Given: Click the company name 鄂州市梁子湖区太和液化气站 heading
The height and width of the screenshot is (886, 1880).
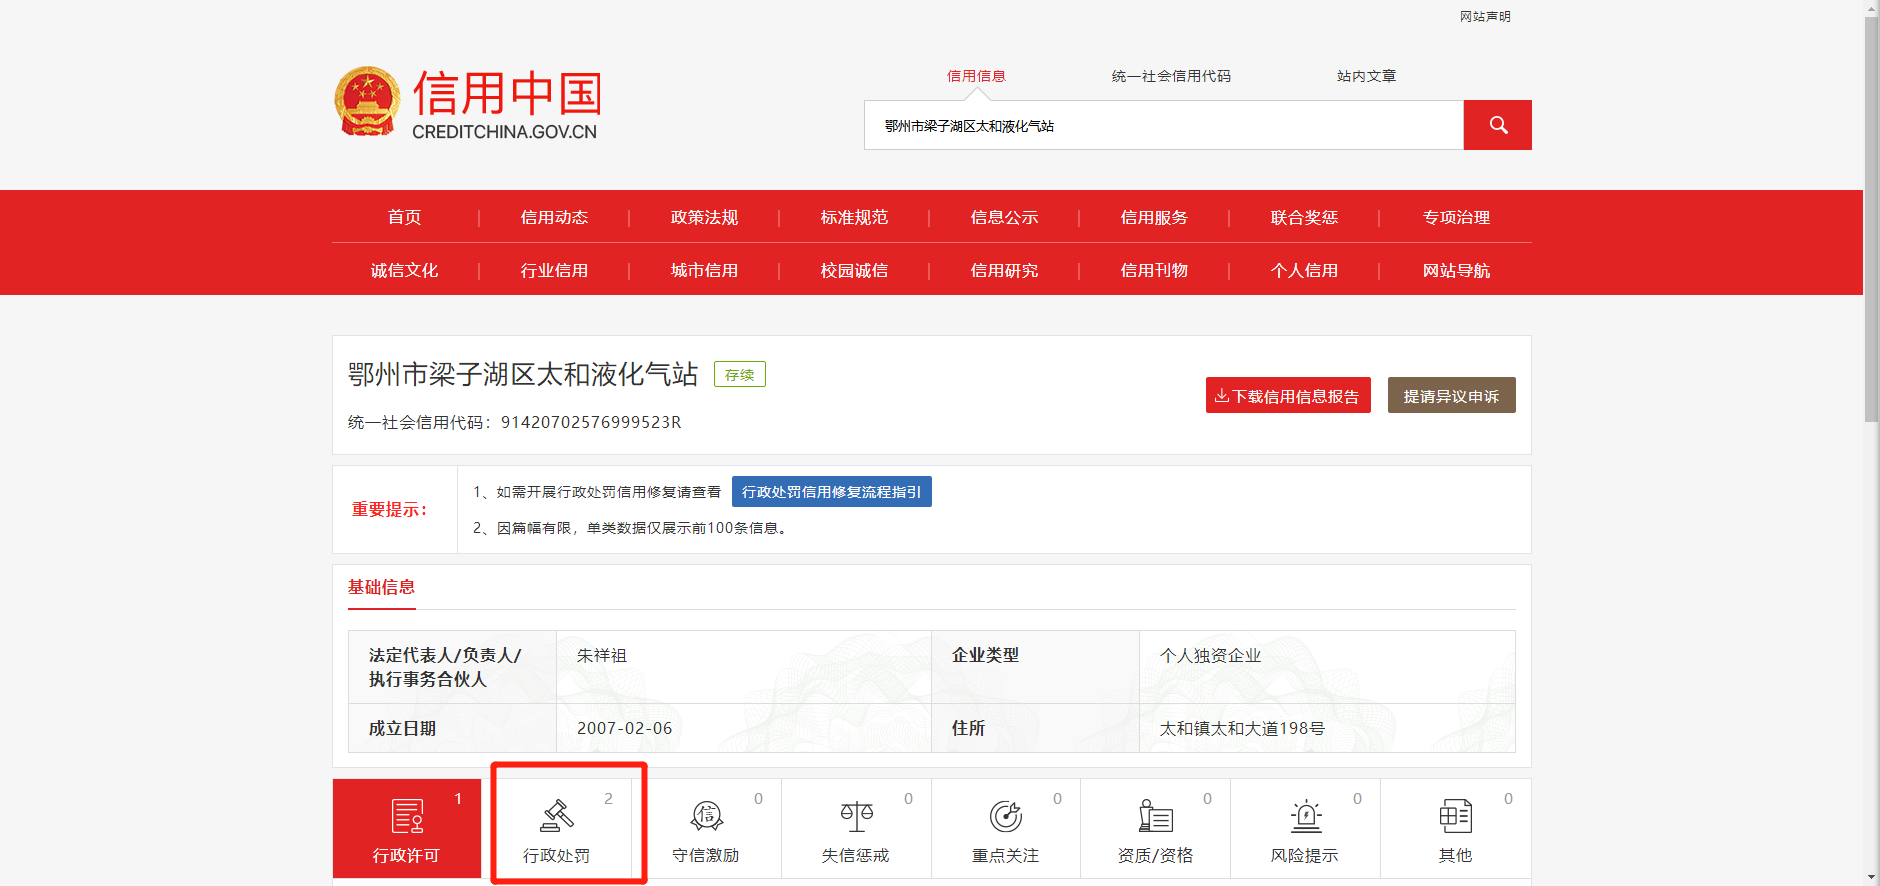Looking at the screenshot, I should 523,374.
